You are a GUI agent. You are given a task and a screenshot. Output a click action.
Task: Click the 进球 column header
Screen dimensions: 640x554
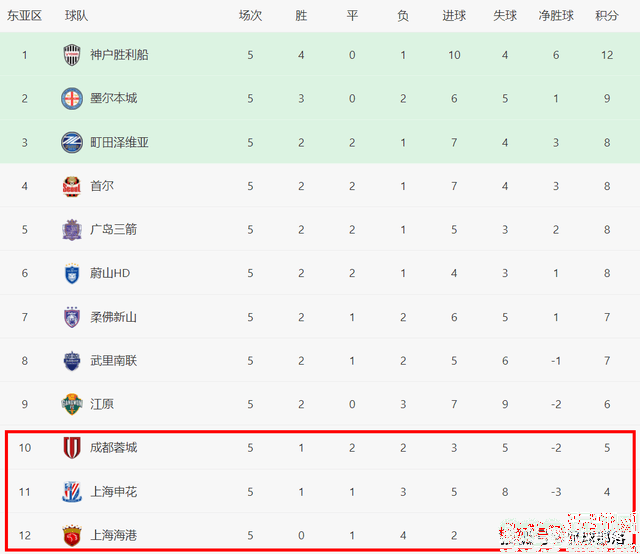pyautogui.click(x=454, y=16)
